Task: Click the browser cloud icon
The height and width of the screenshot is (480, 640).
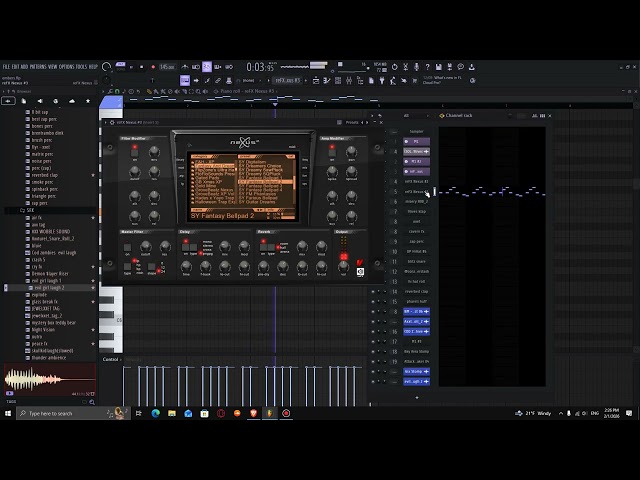Action: (72, 101)
